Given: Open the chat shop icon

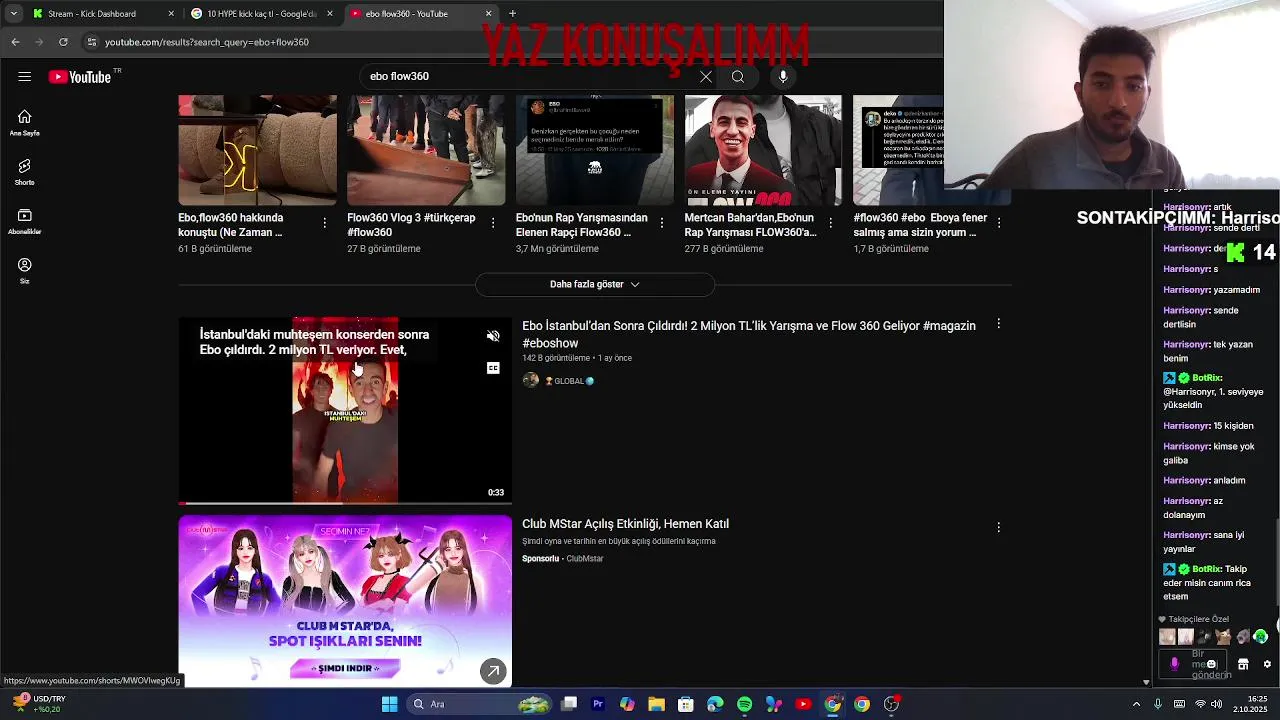Looking at the screenshot, I should [x=1243, y=664].
